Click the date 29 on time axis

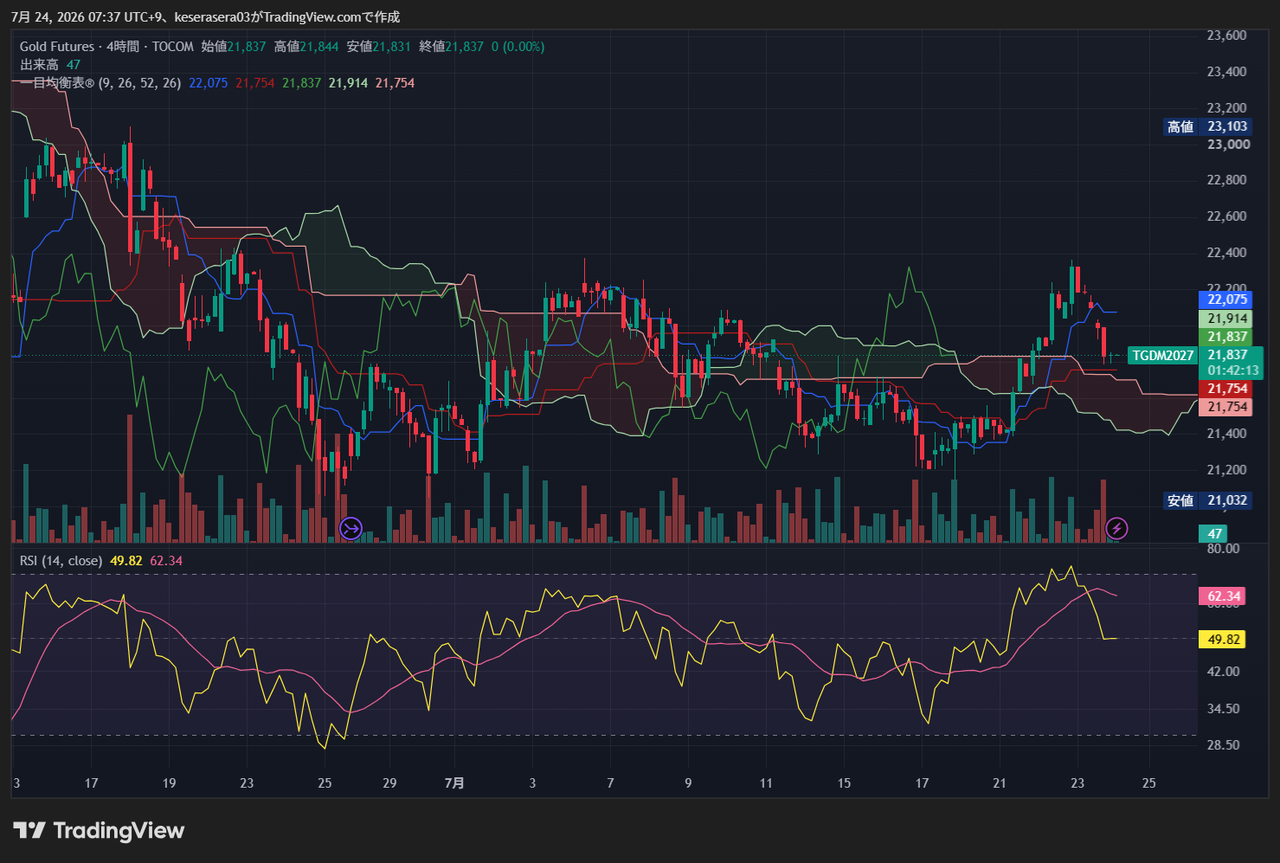click(x=390, y=783)
